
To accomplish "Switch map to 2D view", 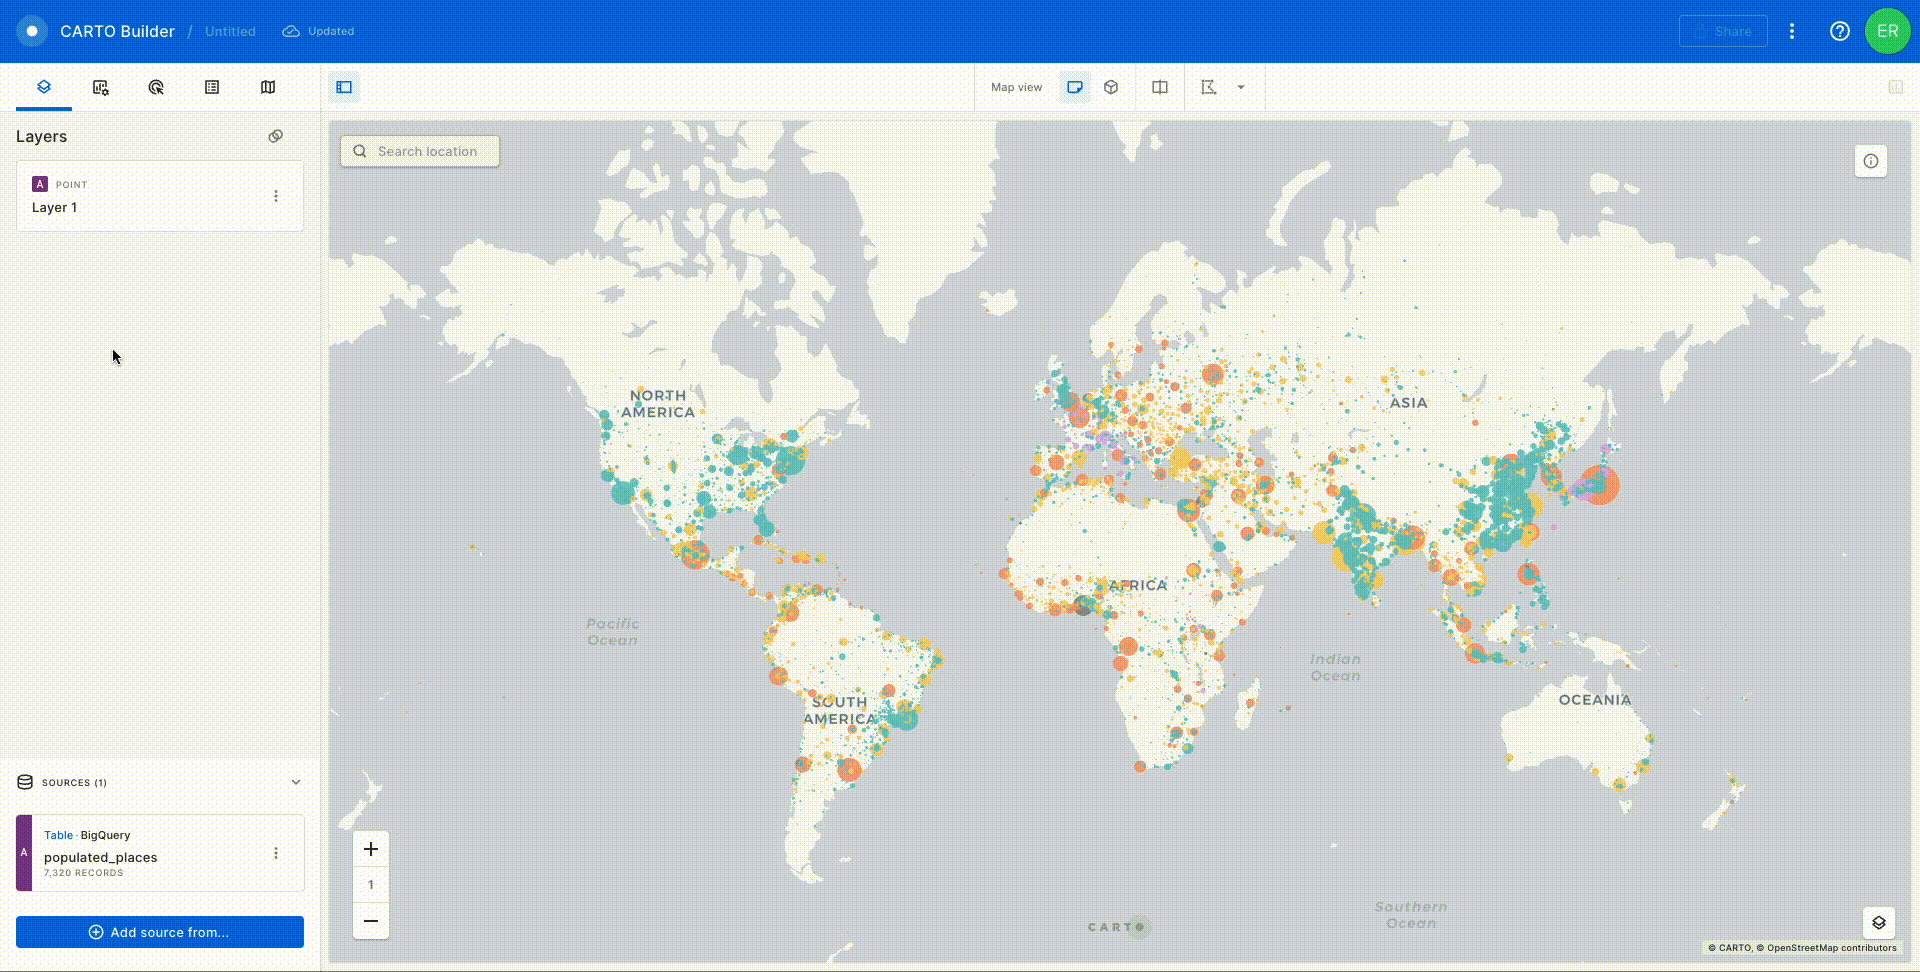I will point(1075,87).
